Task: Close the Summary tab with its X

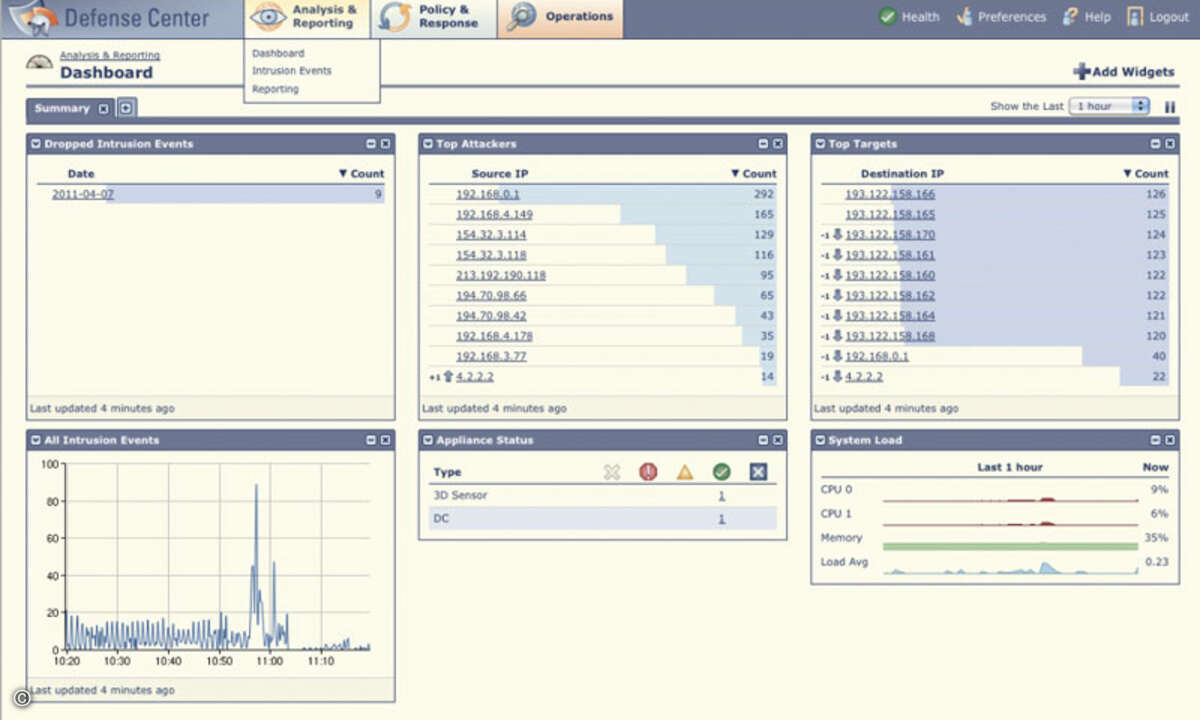Action: coord(104,108)
